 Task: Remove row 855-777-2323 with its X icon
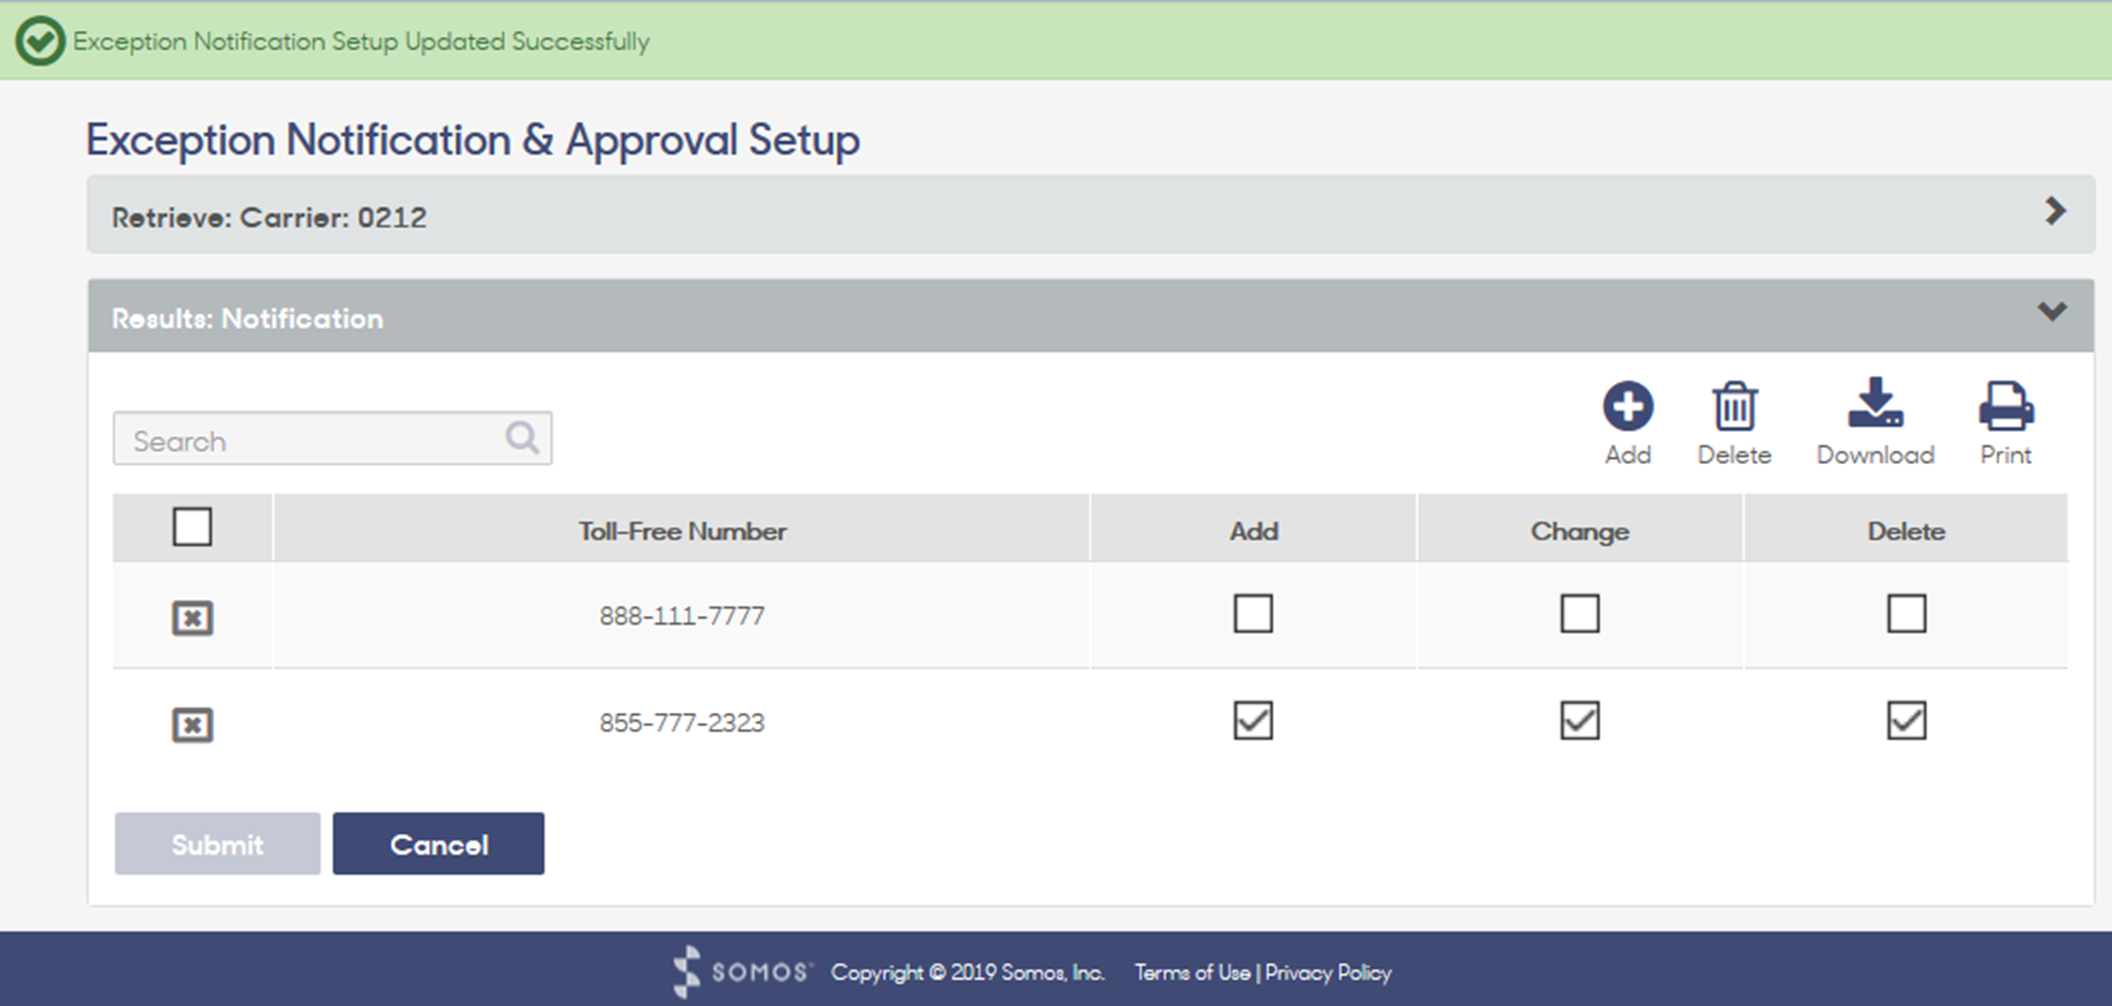coord(192,724)
